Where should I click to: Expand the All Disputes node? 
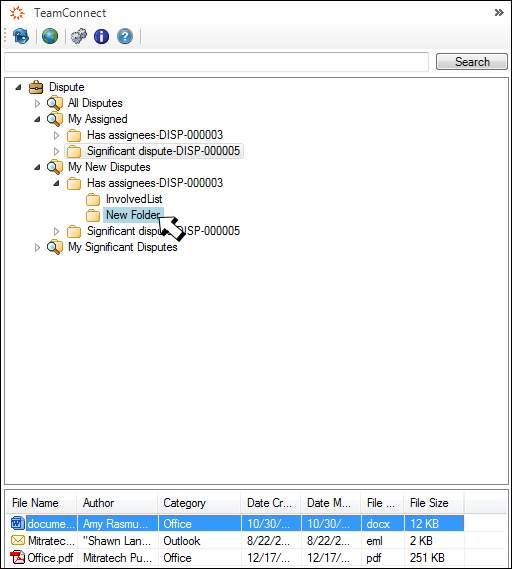[x=37, y=103]
